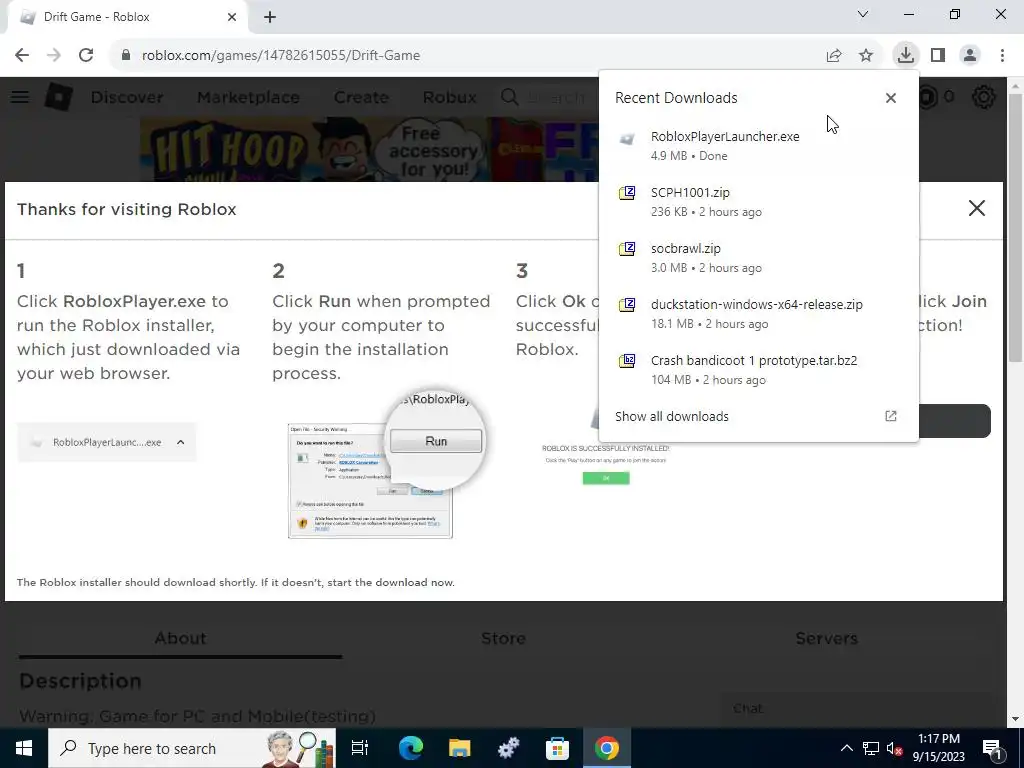Open Crash bandicoot 1 prototype.tar.bz2 download

(x=758, y=370)
